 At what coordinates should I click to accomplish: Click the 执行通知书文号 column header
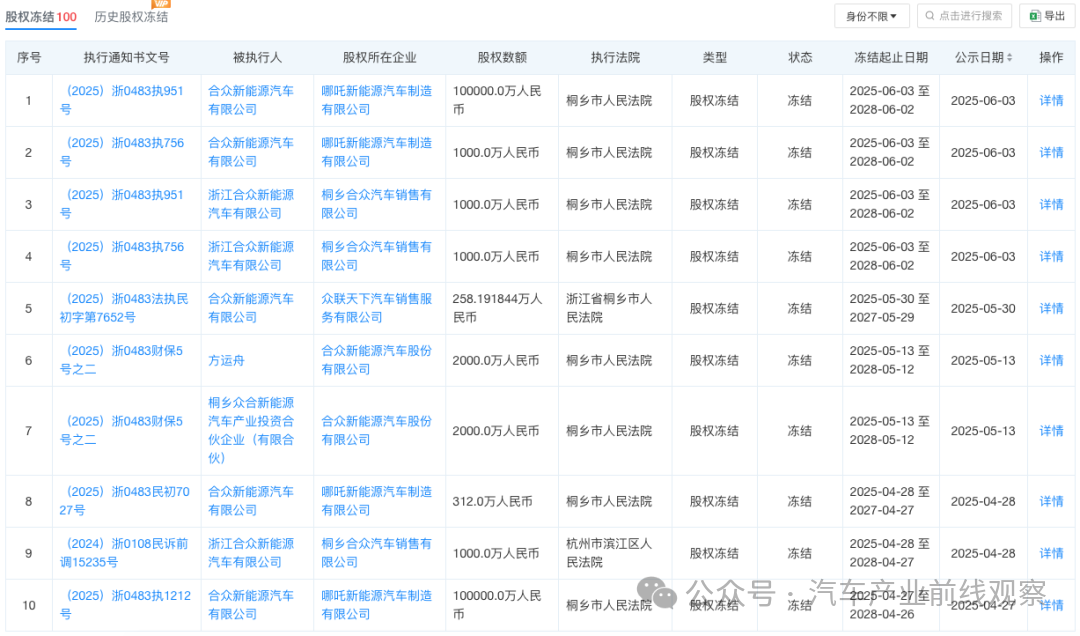click(x=127, y=58)
